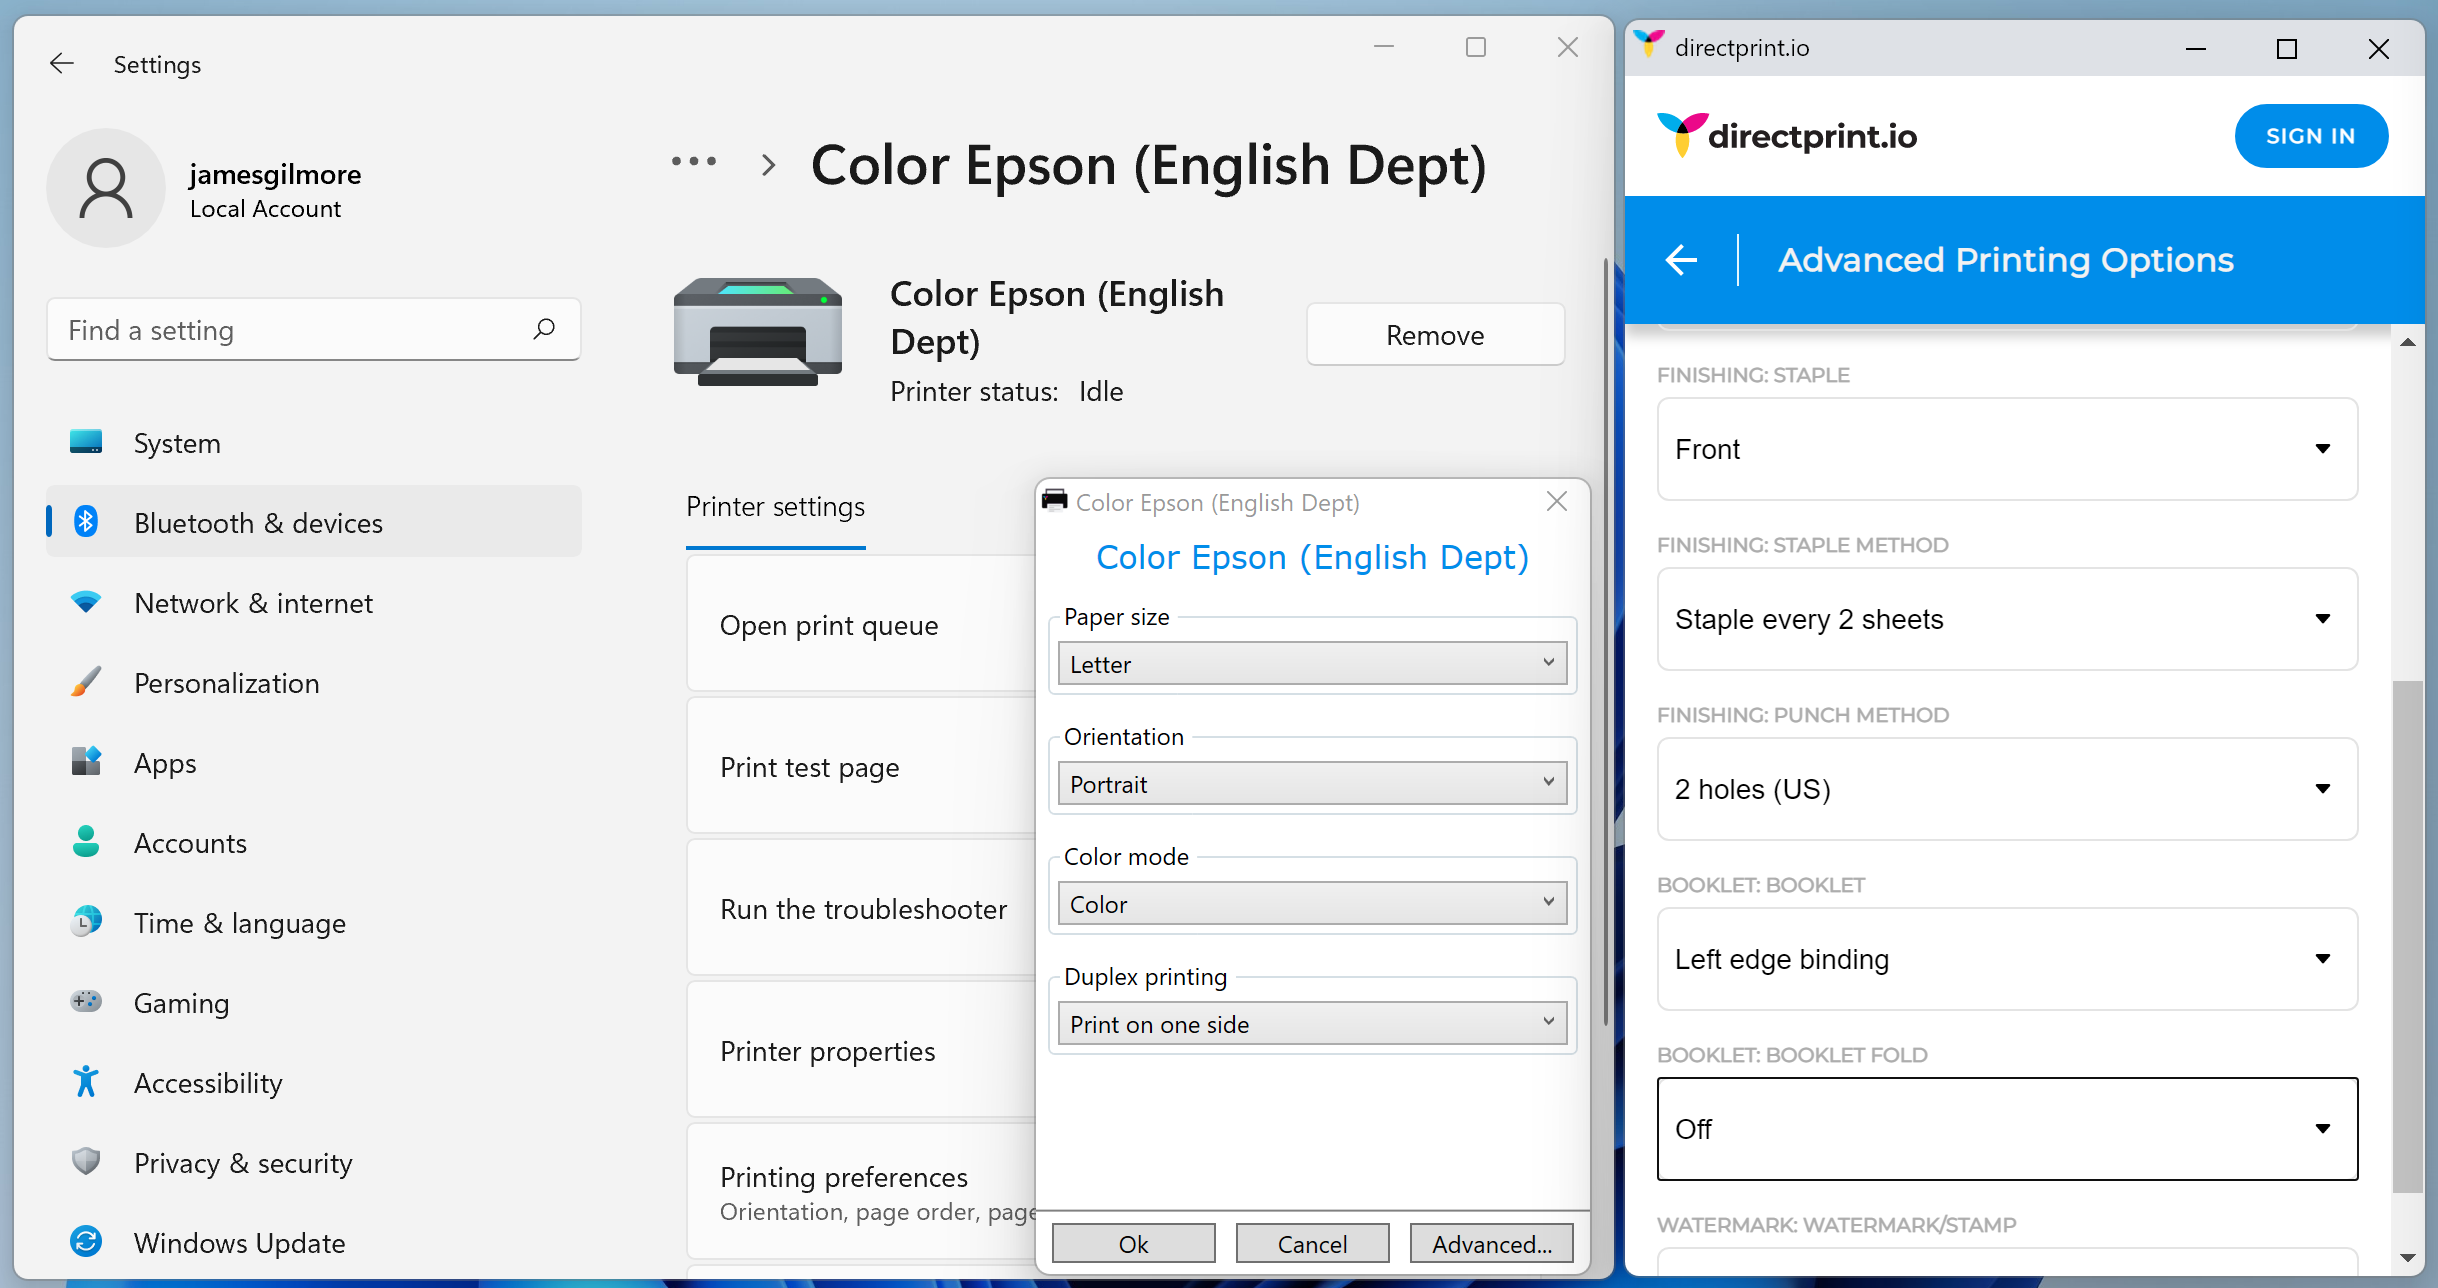Image resolution: width=2438 pixels, height=1288 pixels.
Task: Click the directprint.io vertical scrollbar thumb
Action: pos(2408,936)
